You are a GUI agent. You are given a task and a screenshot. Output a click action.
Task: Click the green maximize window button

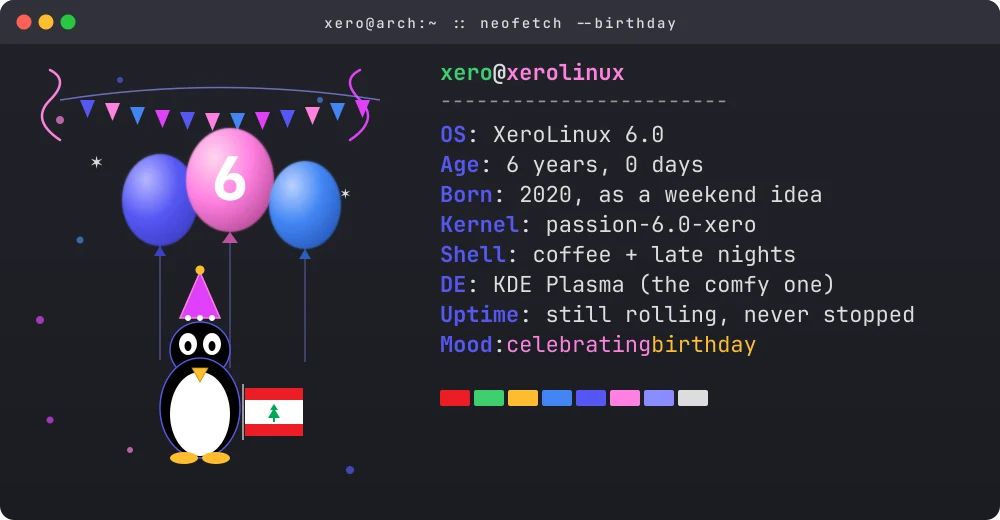pos(68,22)
